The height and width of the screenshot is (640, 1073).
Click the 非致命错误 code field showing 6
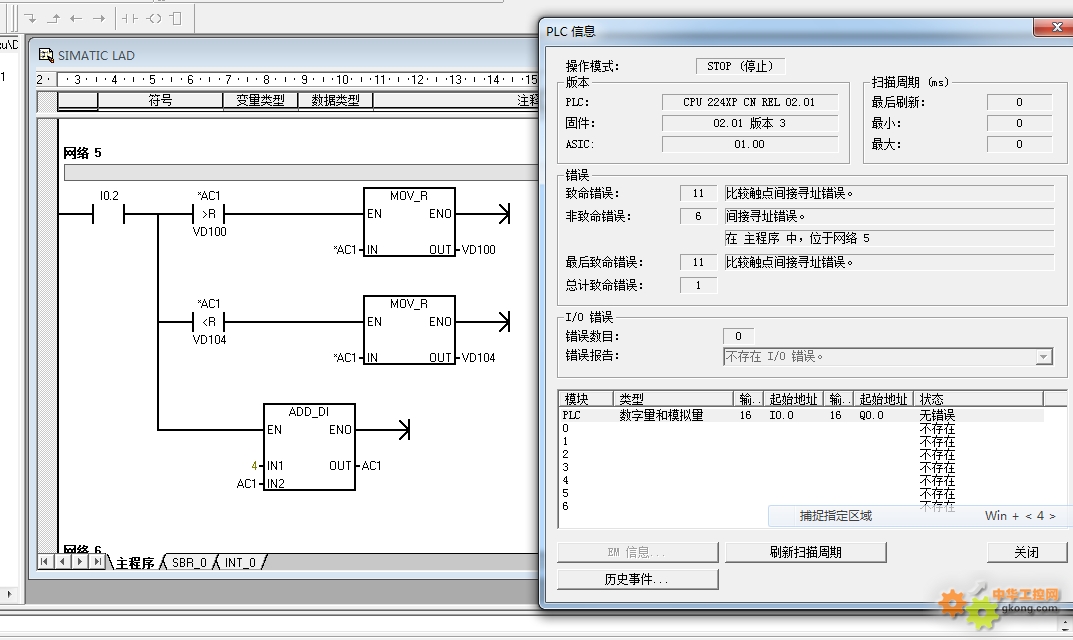click(x=698, y=216)
